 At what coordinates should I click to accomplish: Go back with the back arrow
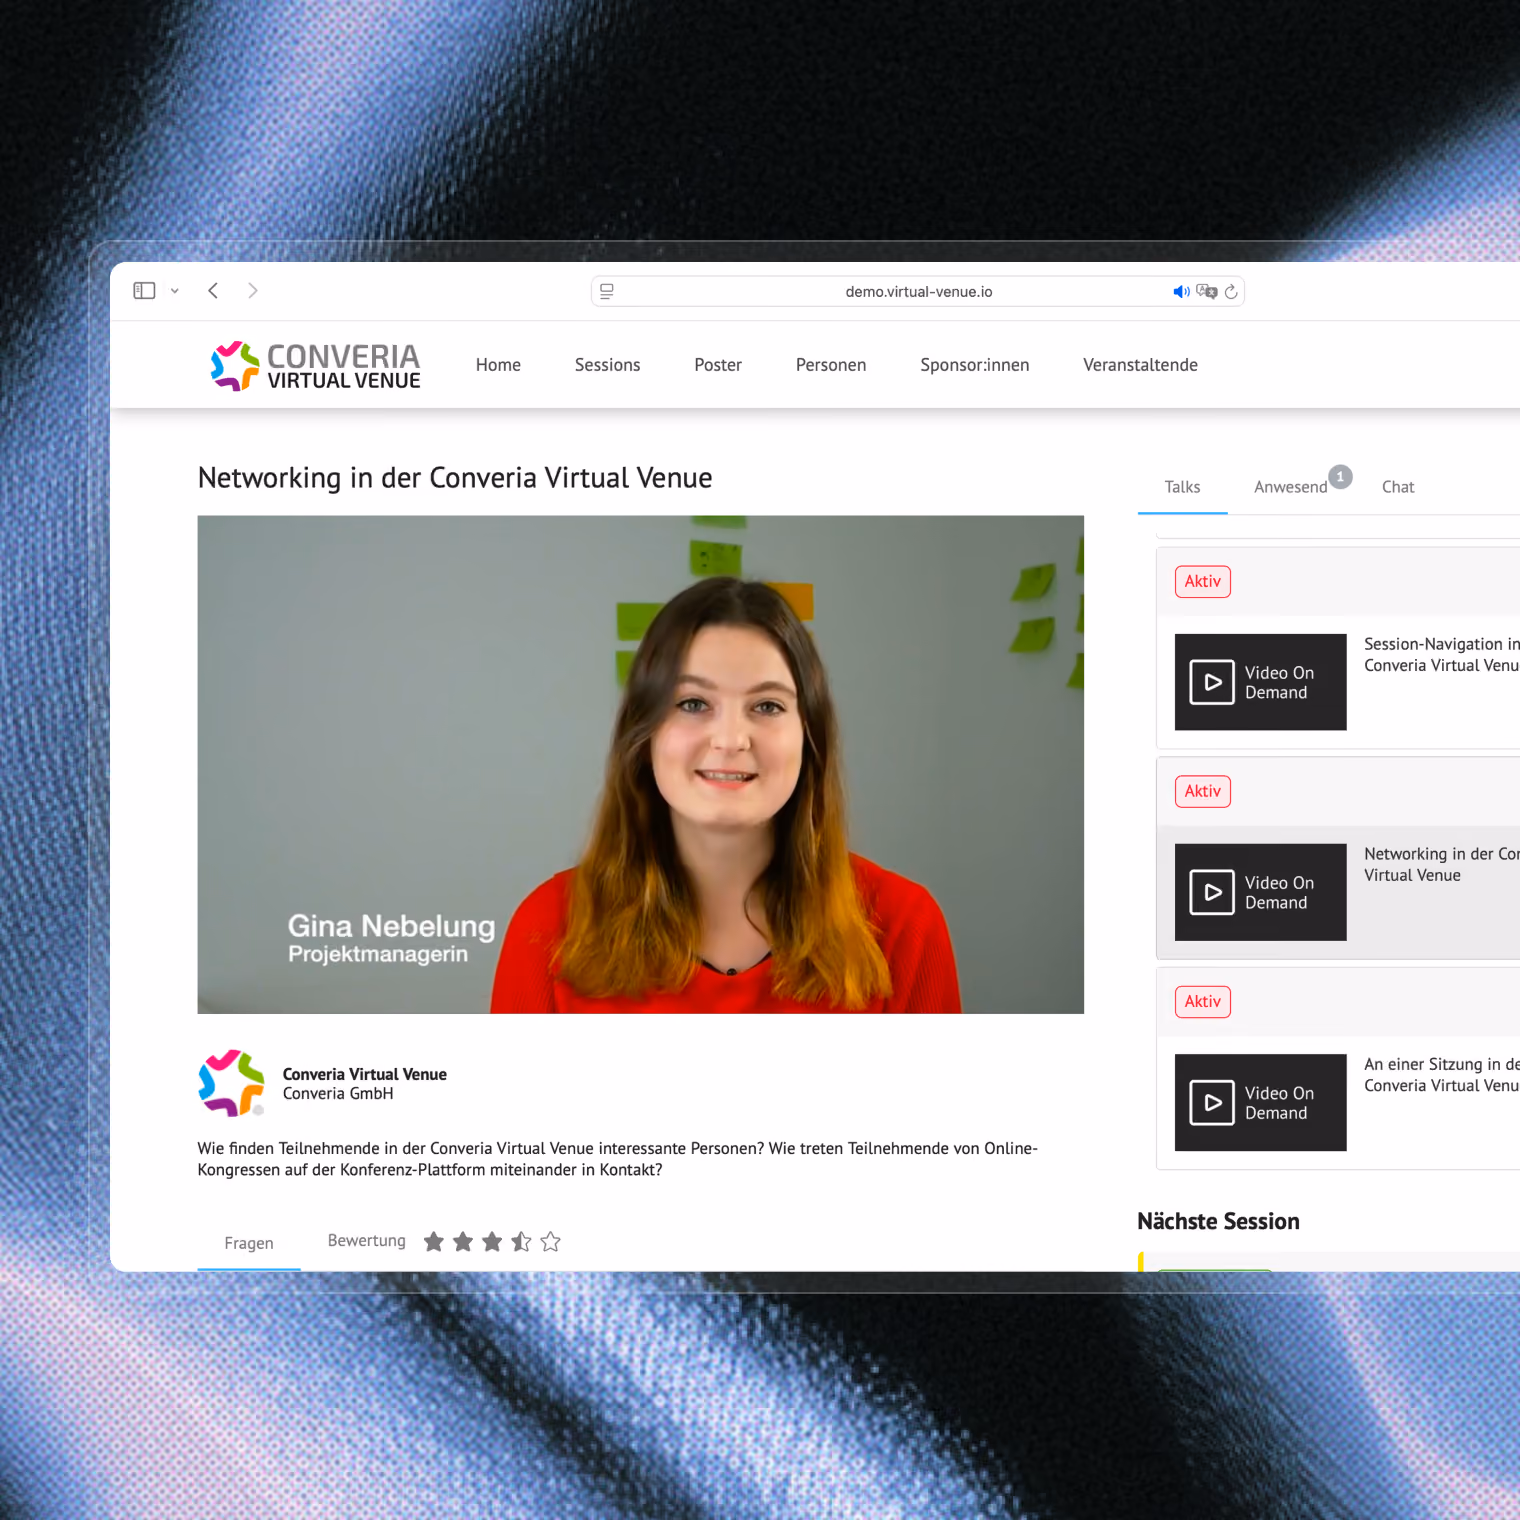(213, 290)
